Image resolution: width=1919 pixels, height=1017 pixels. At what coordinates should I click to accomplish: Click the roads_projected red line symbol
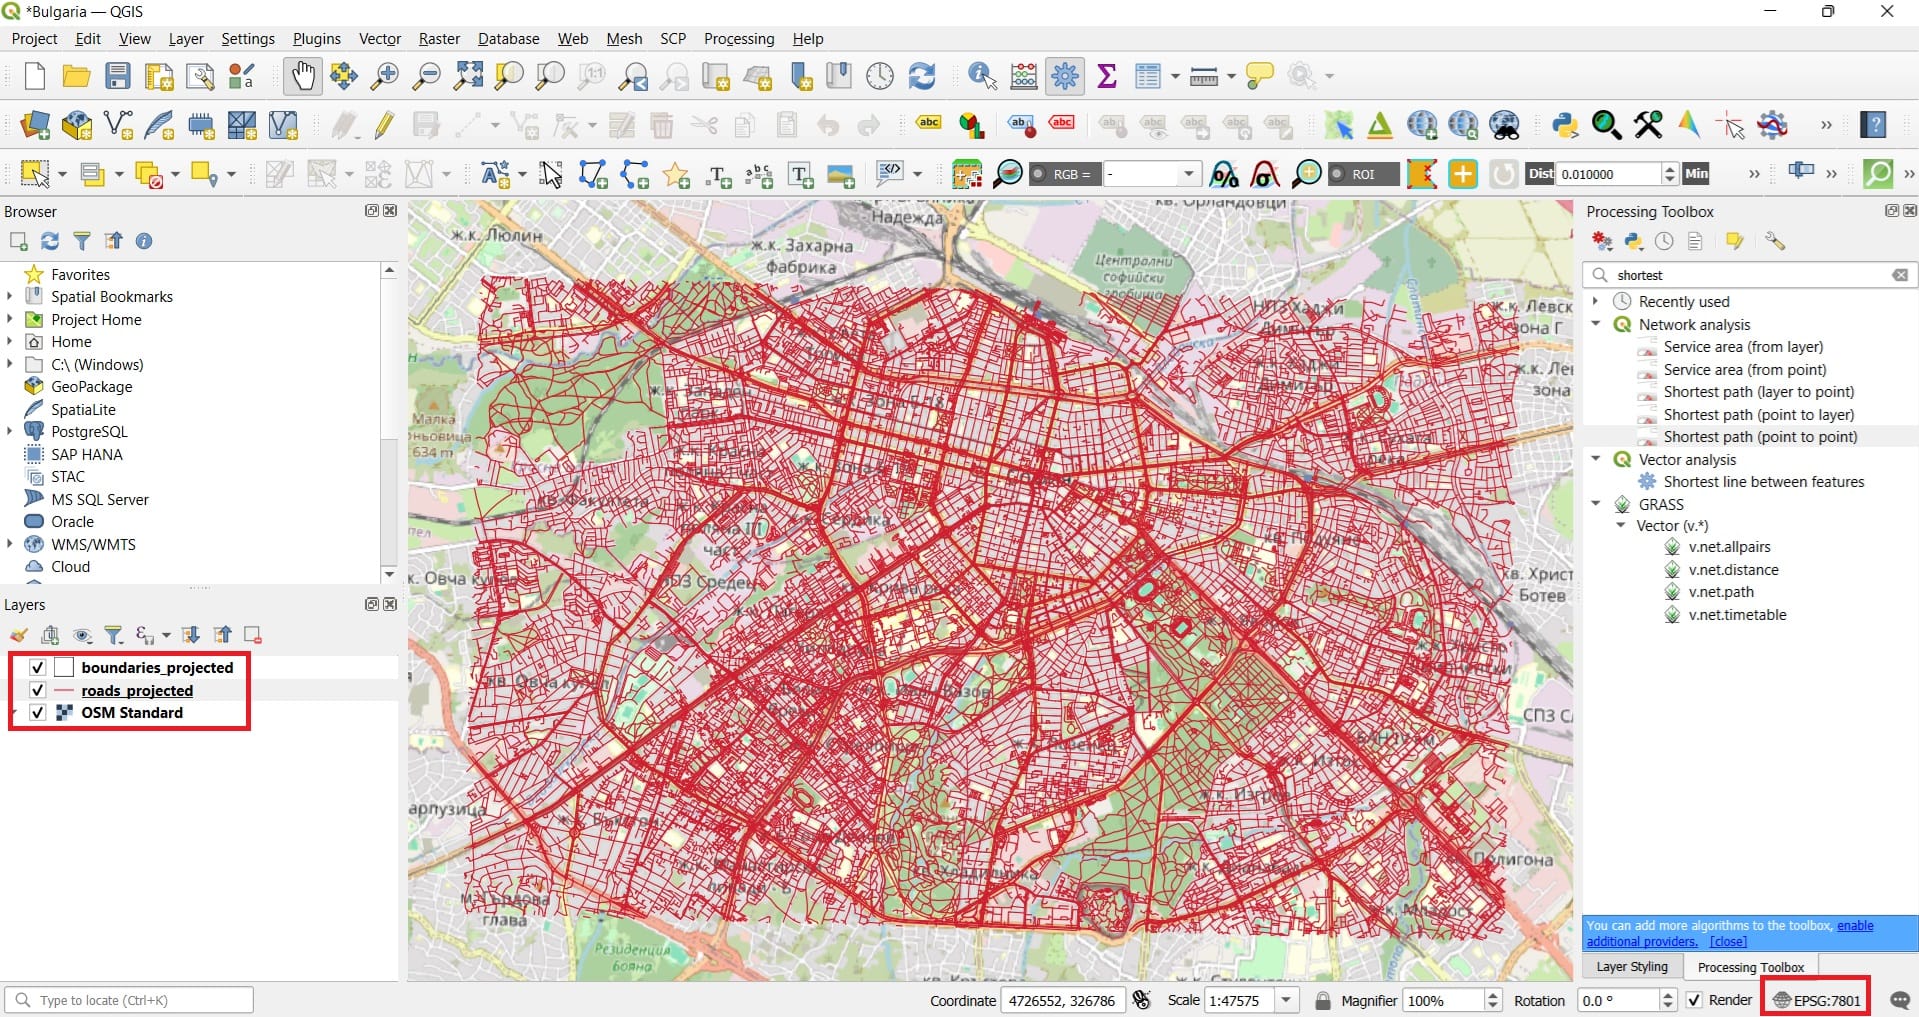[x=64, y=691]
